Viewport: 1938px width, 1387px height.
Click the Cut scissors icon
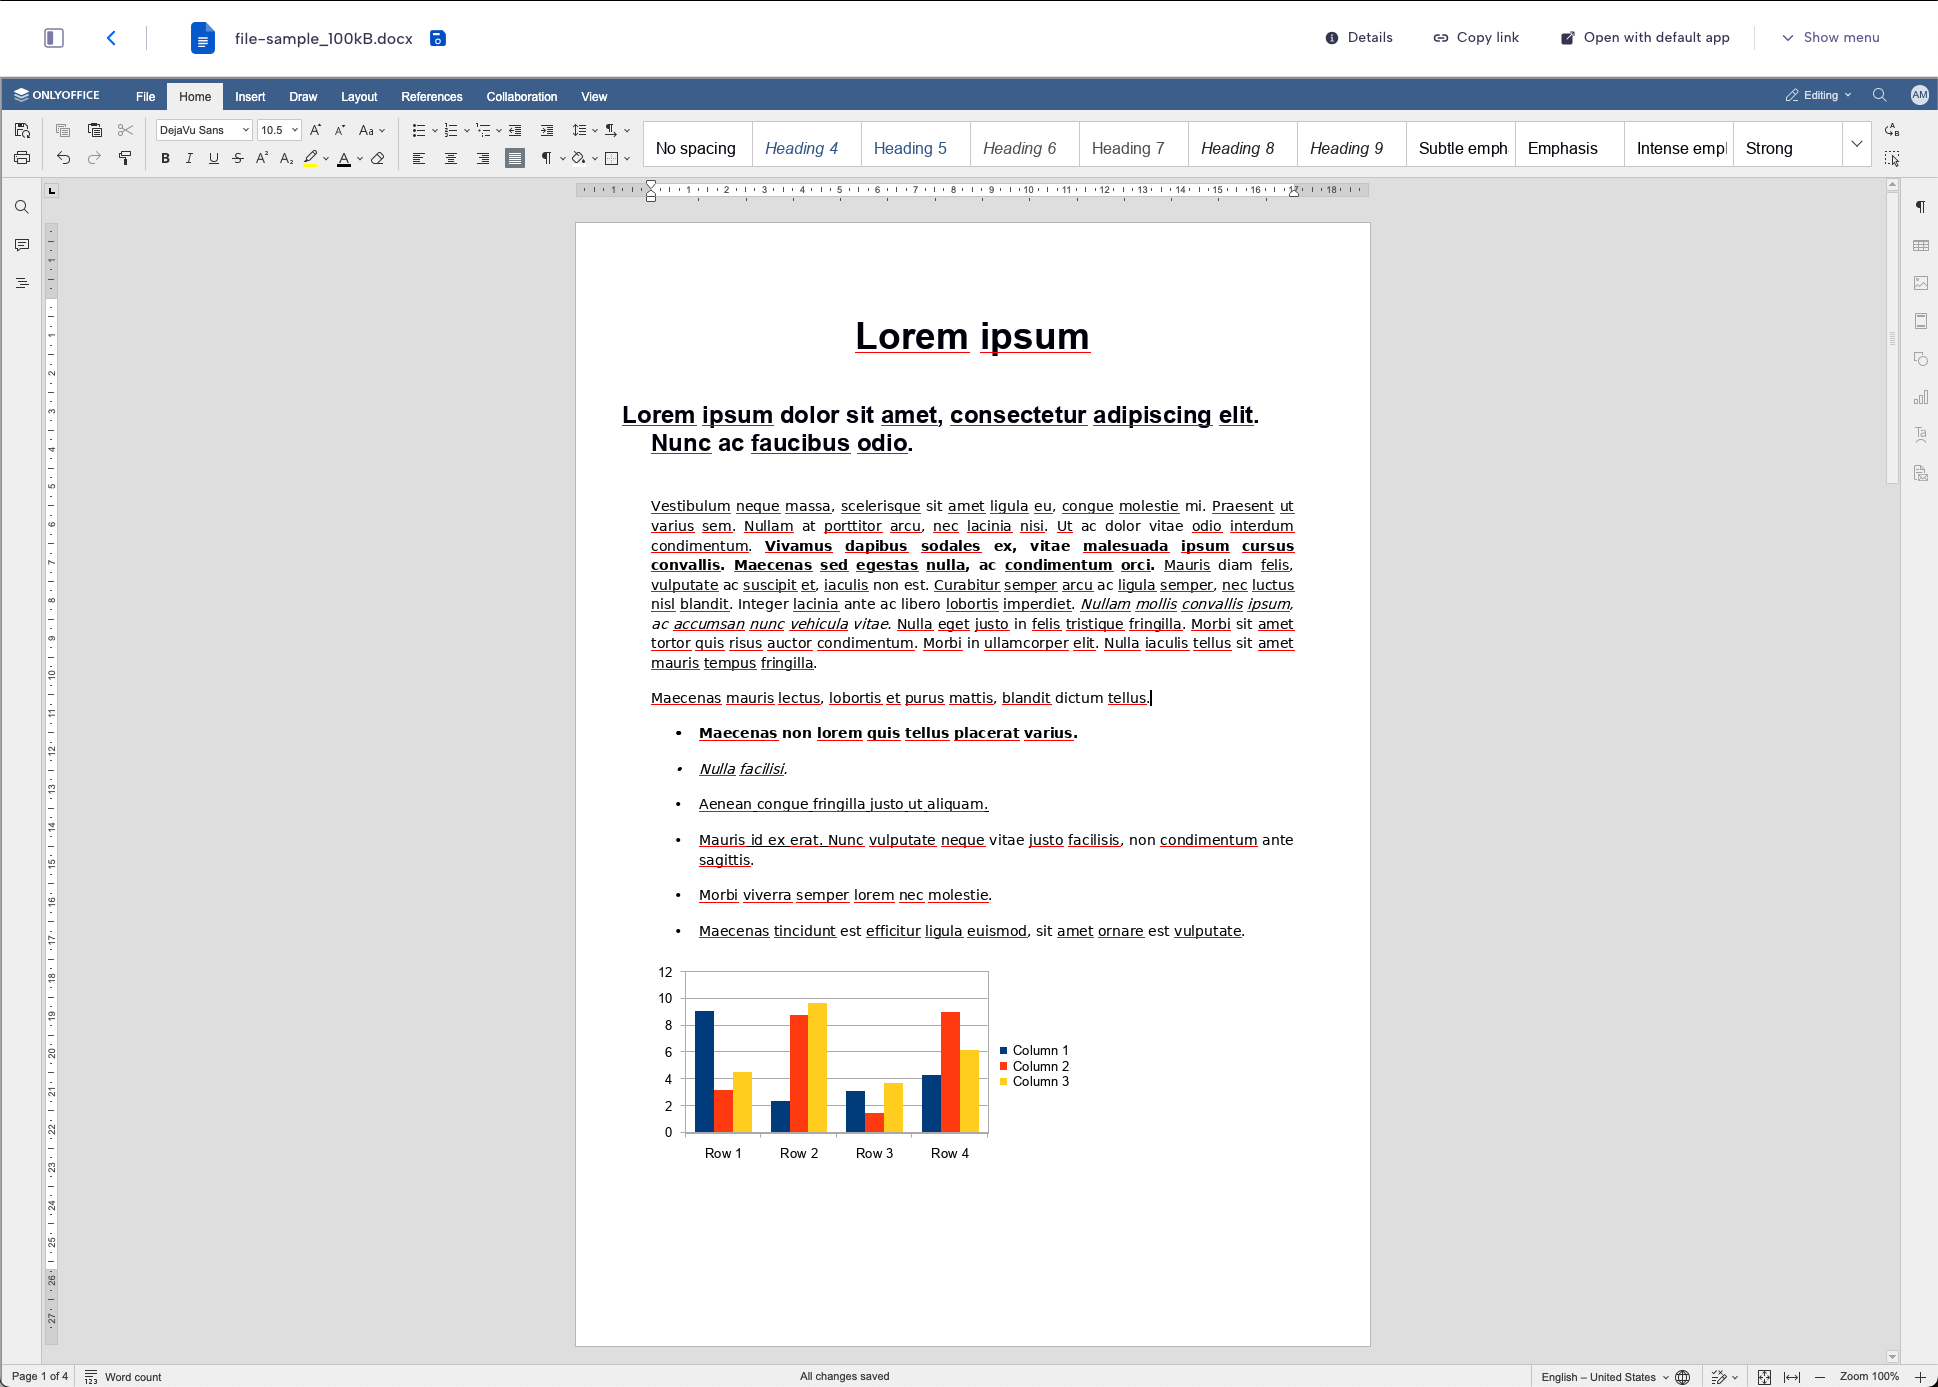coord(126,130)
